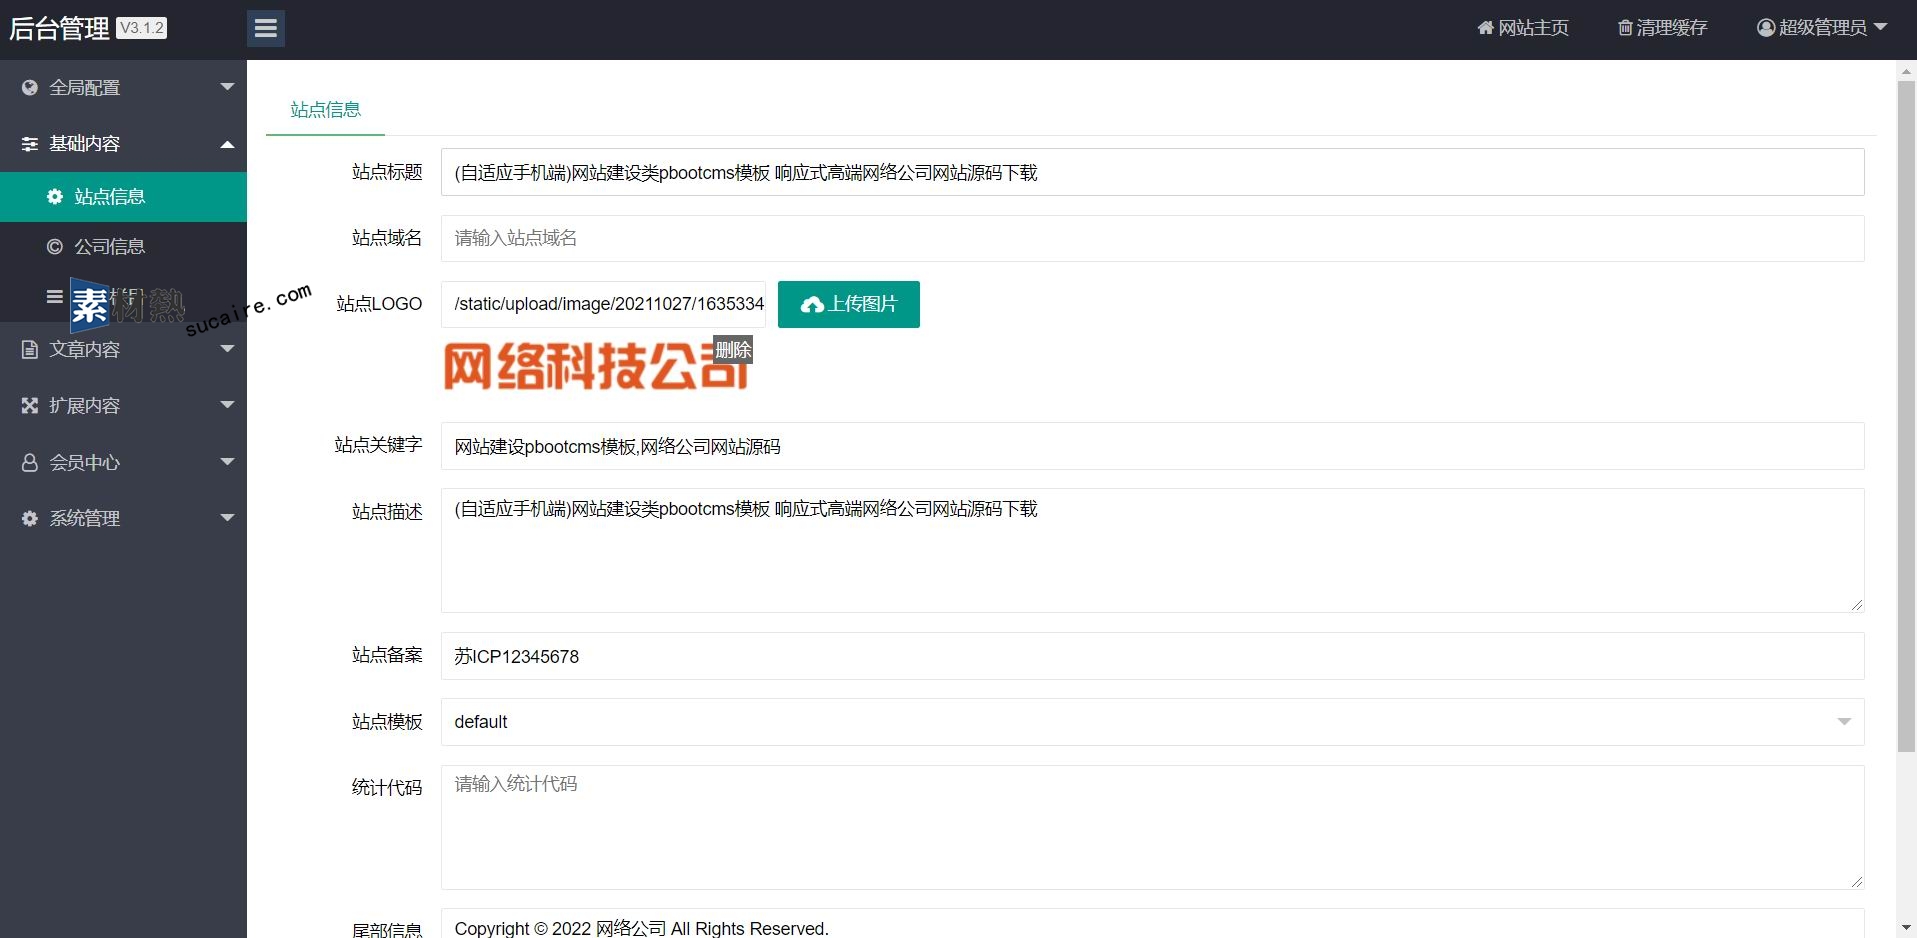Click the 站点备案 ICP field
The image size is (1917, 938).
pos(1152,657)
